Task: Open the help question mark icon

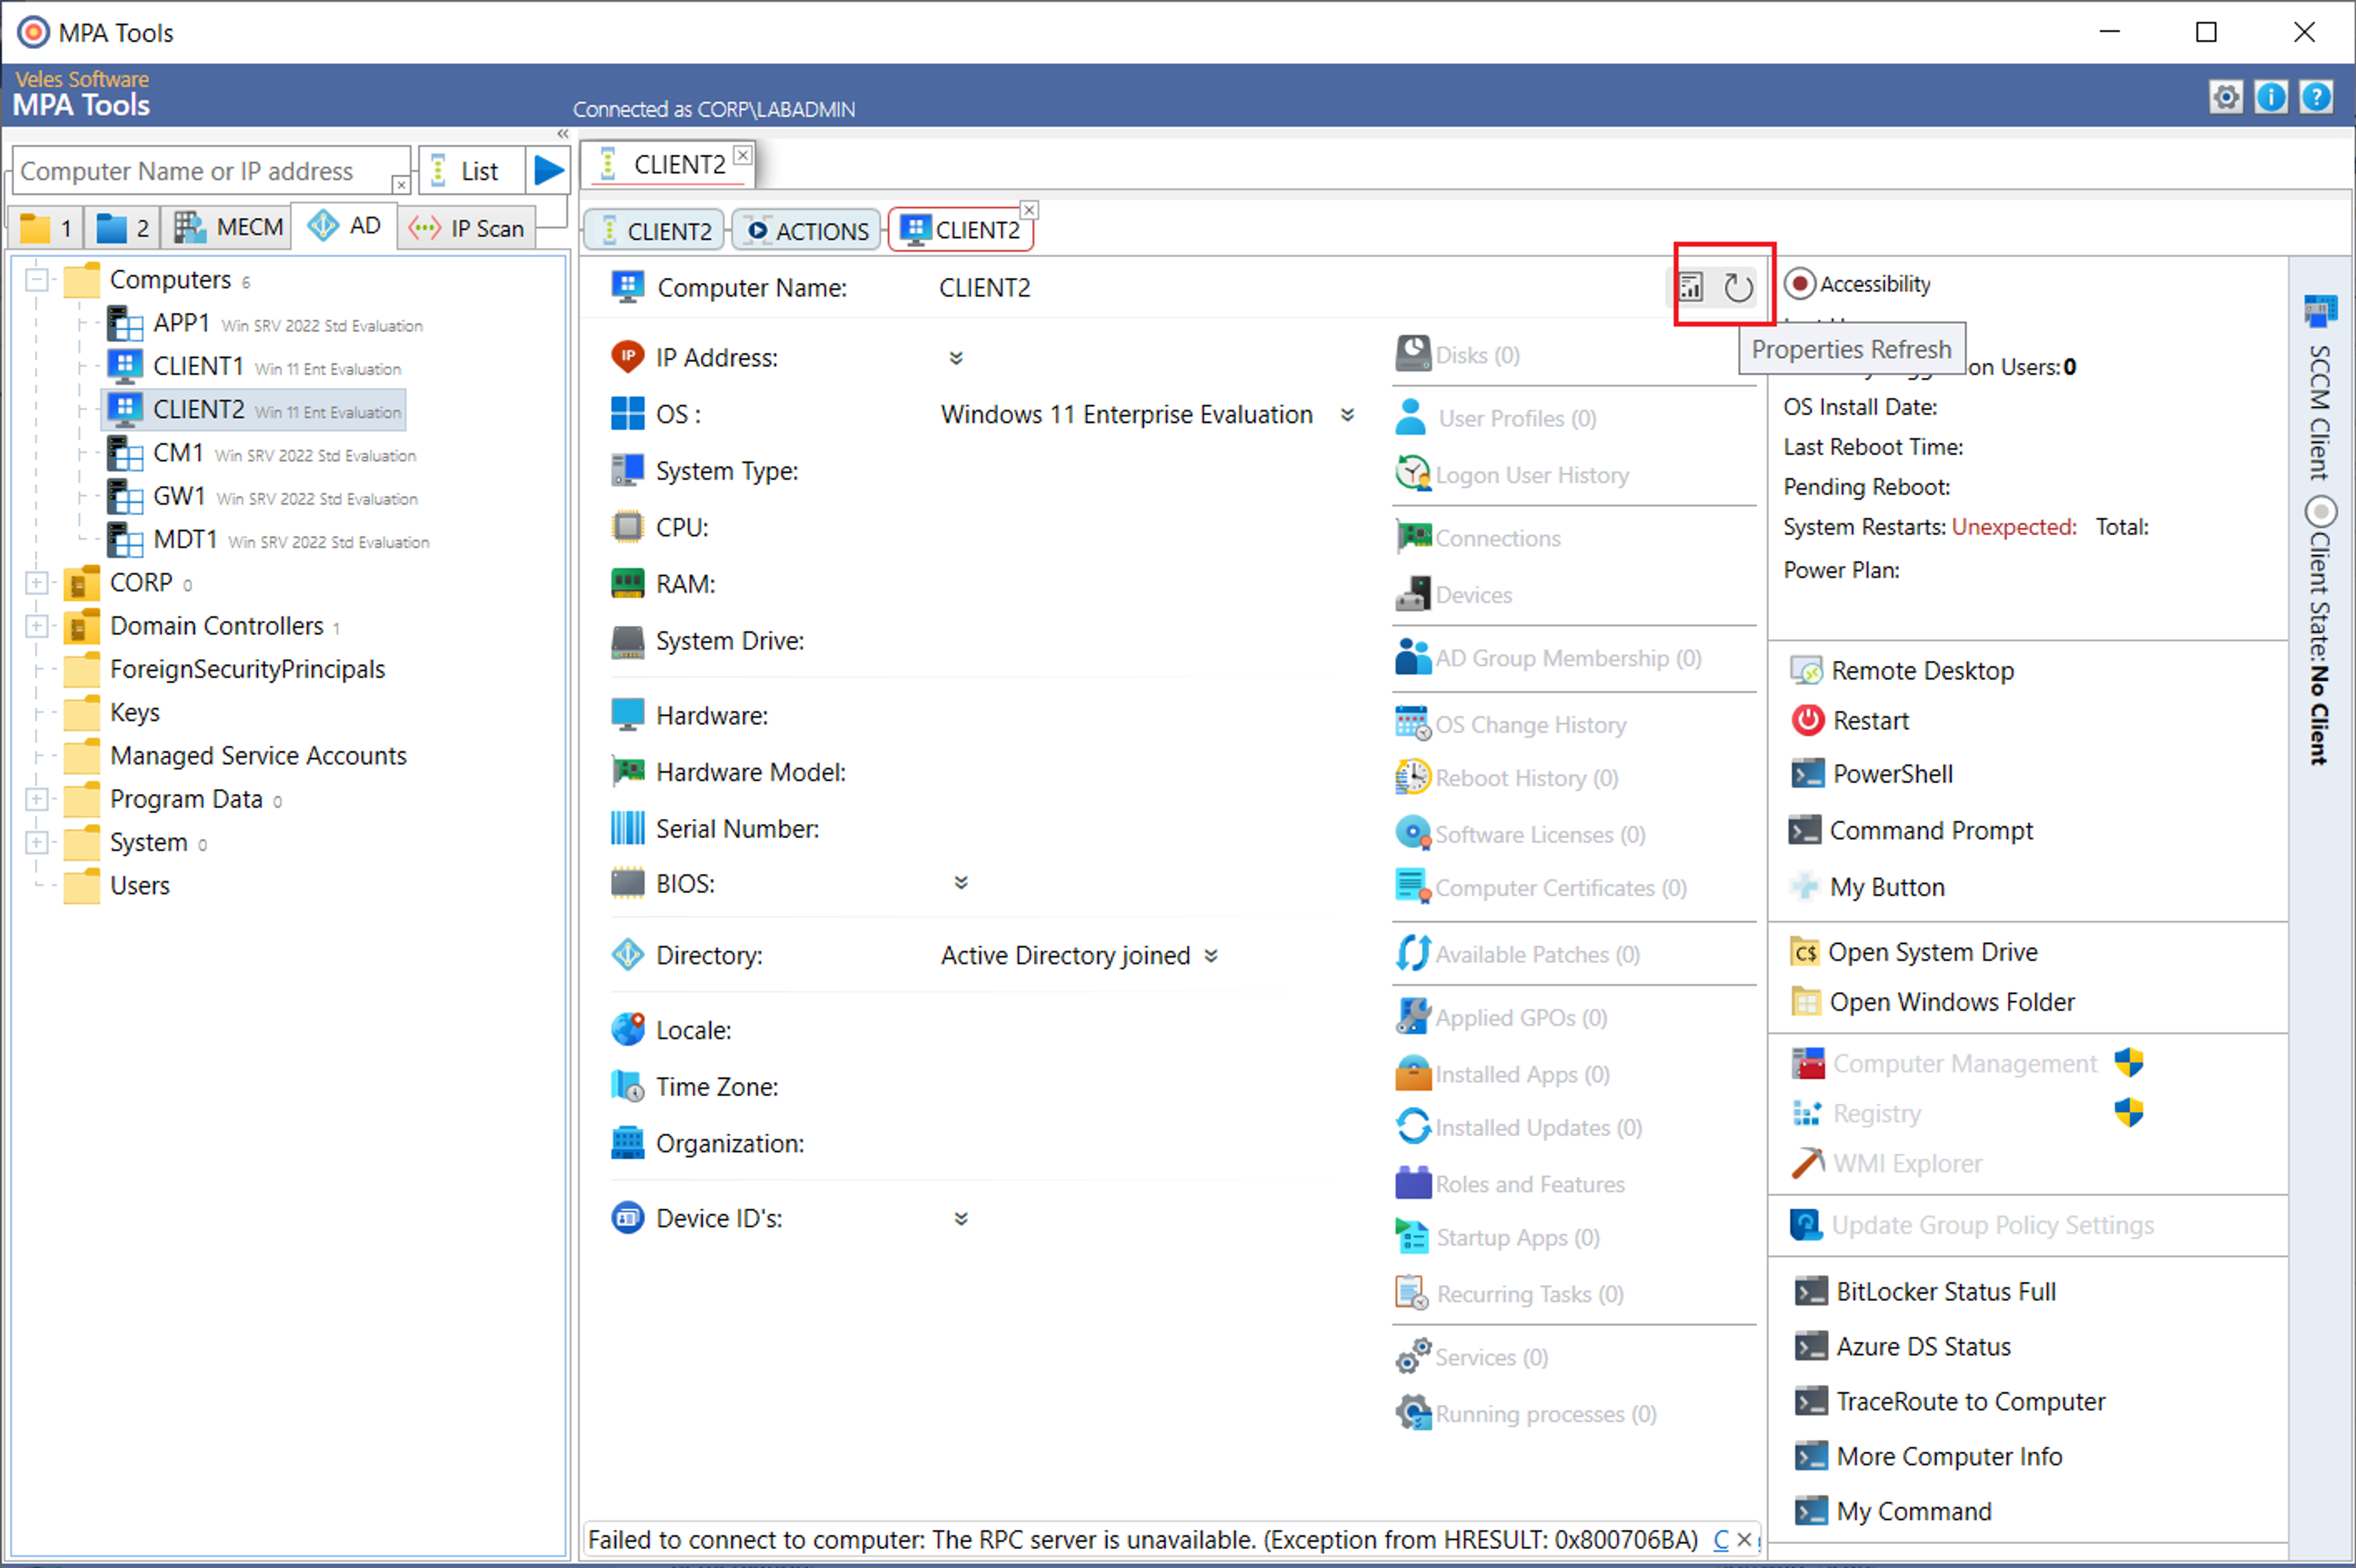Action: [x=2316, y=97]
